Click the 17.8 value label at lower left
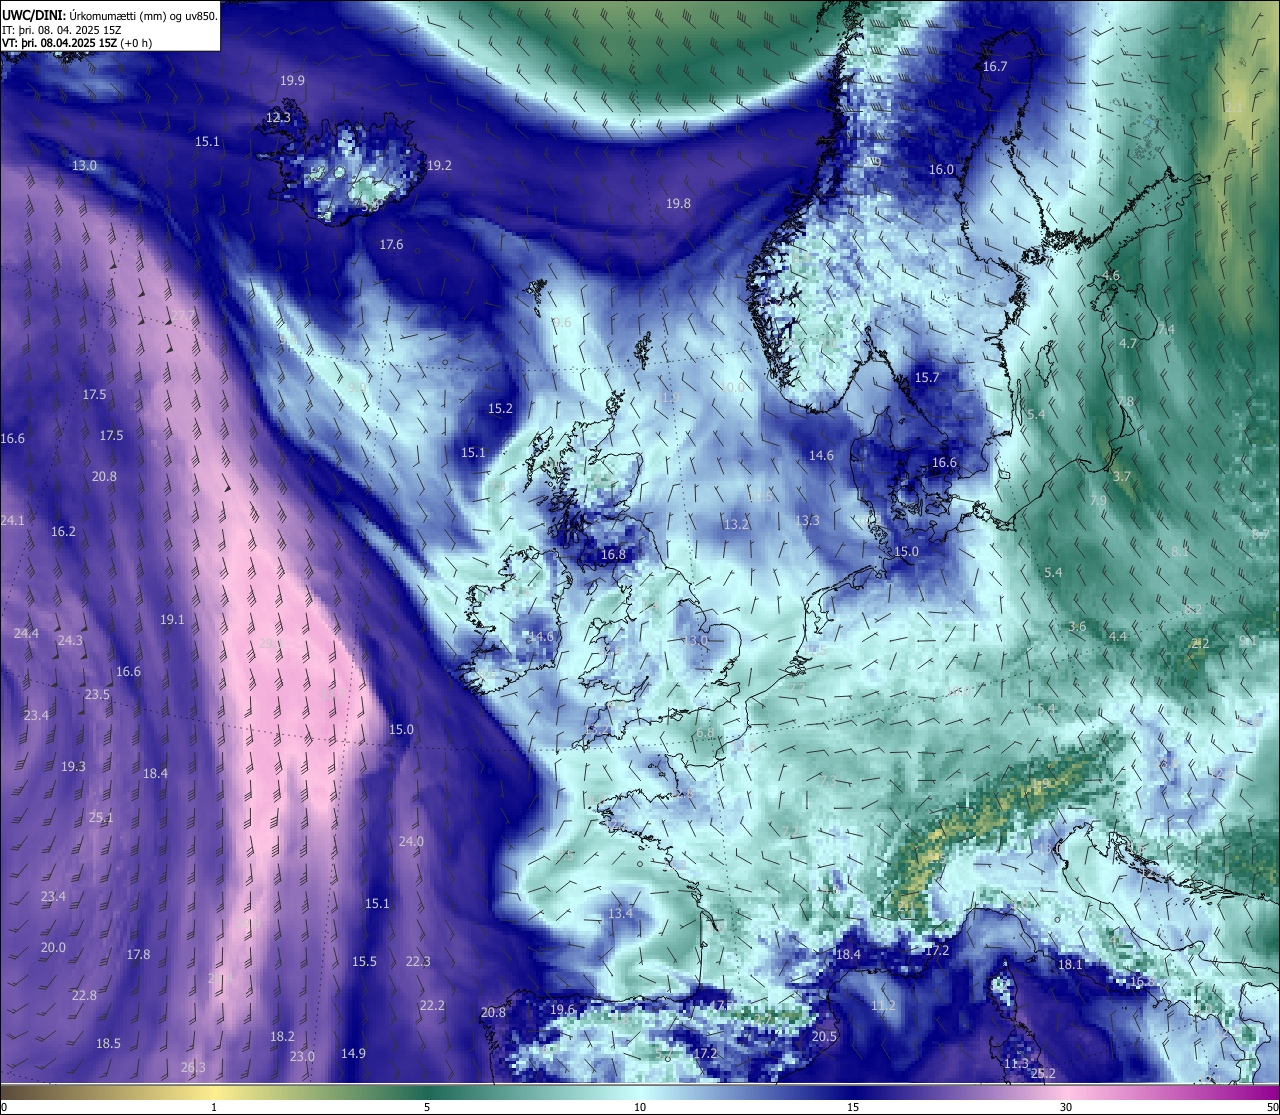This screenshot has width=1280, height=1115. pyautogui.click(x=138, y=955)
